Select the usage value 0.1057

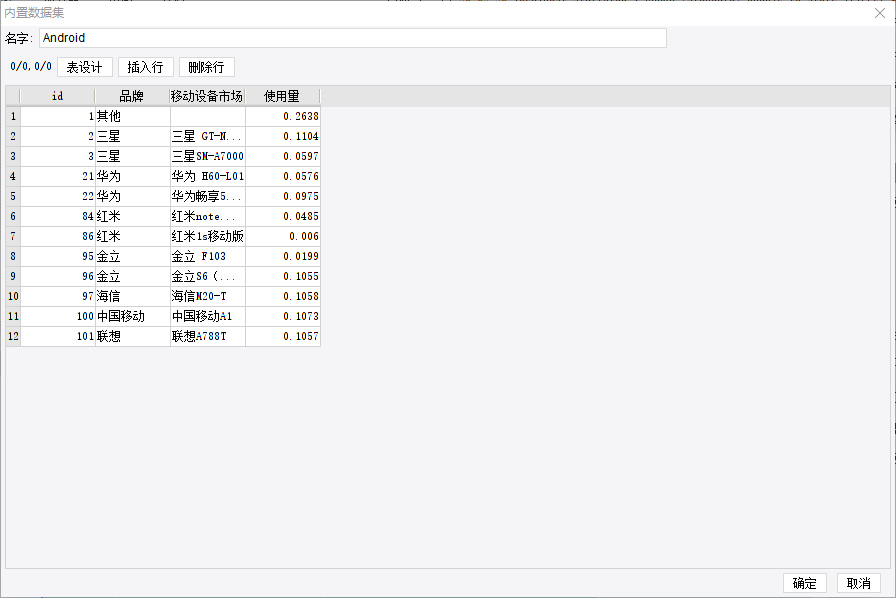click(x=283, y=336)
